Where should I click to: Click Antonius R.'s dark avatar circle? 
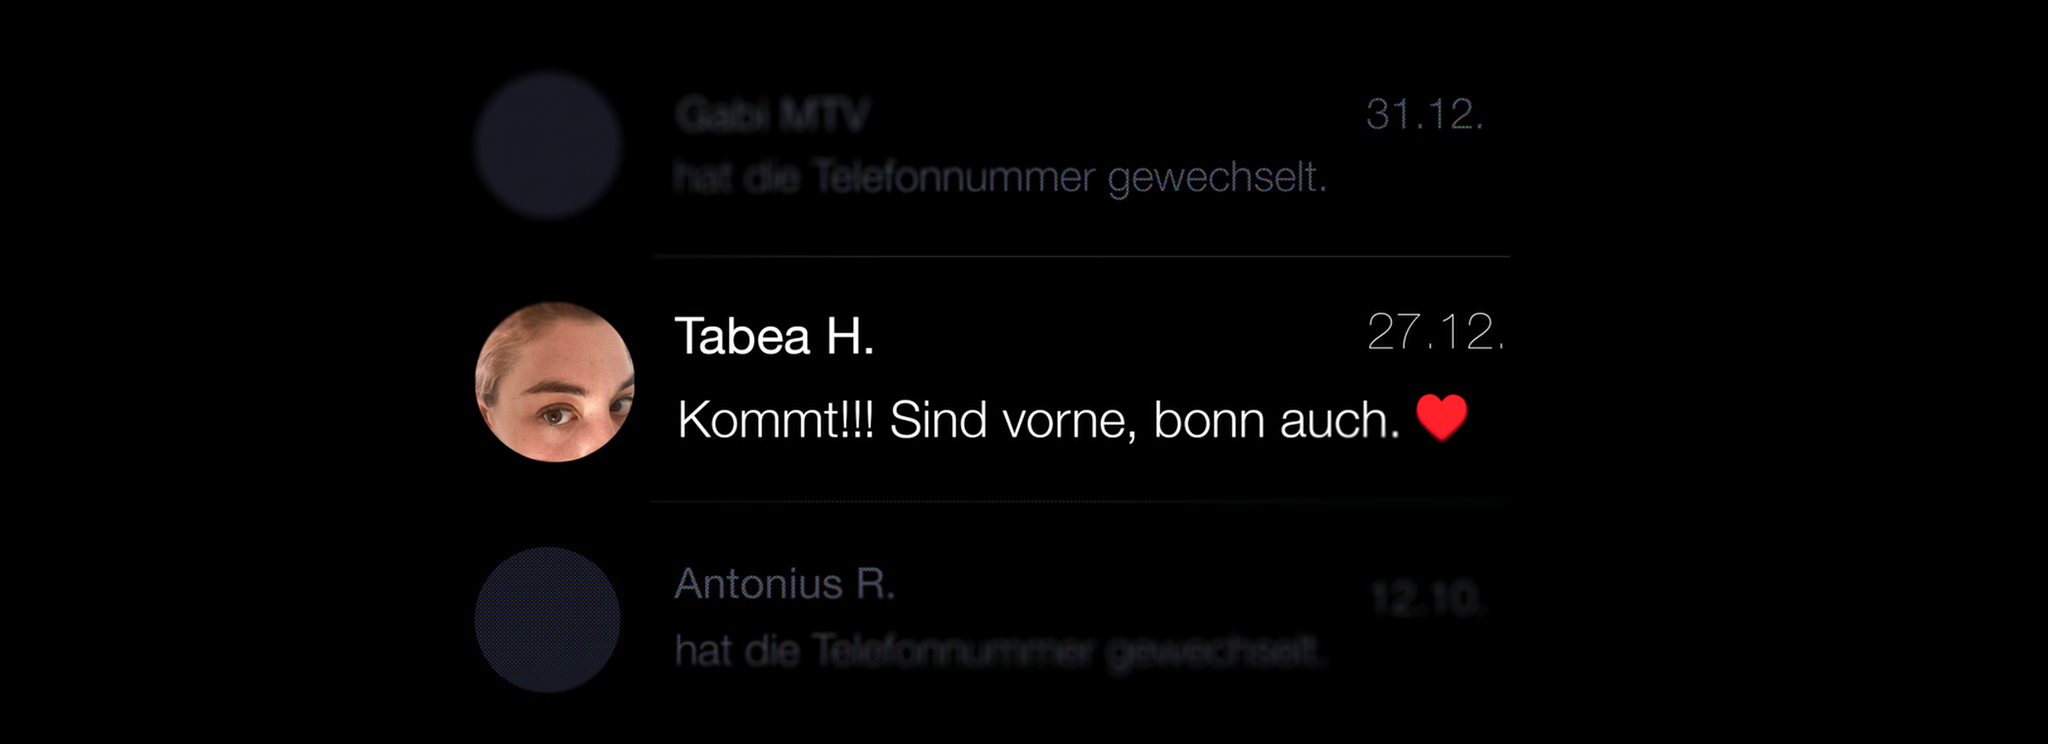(547, 620)
